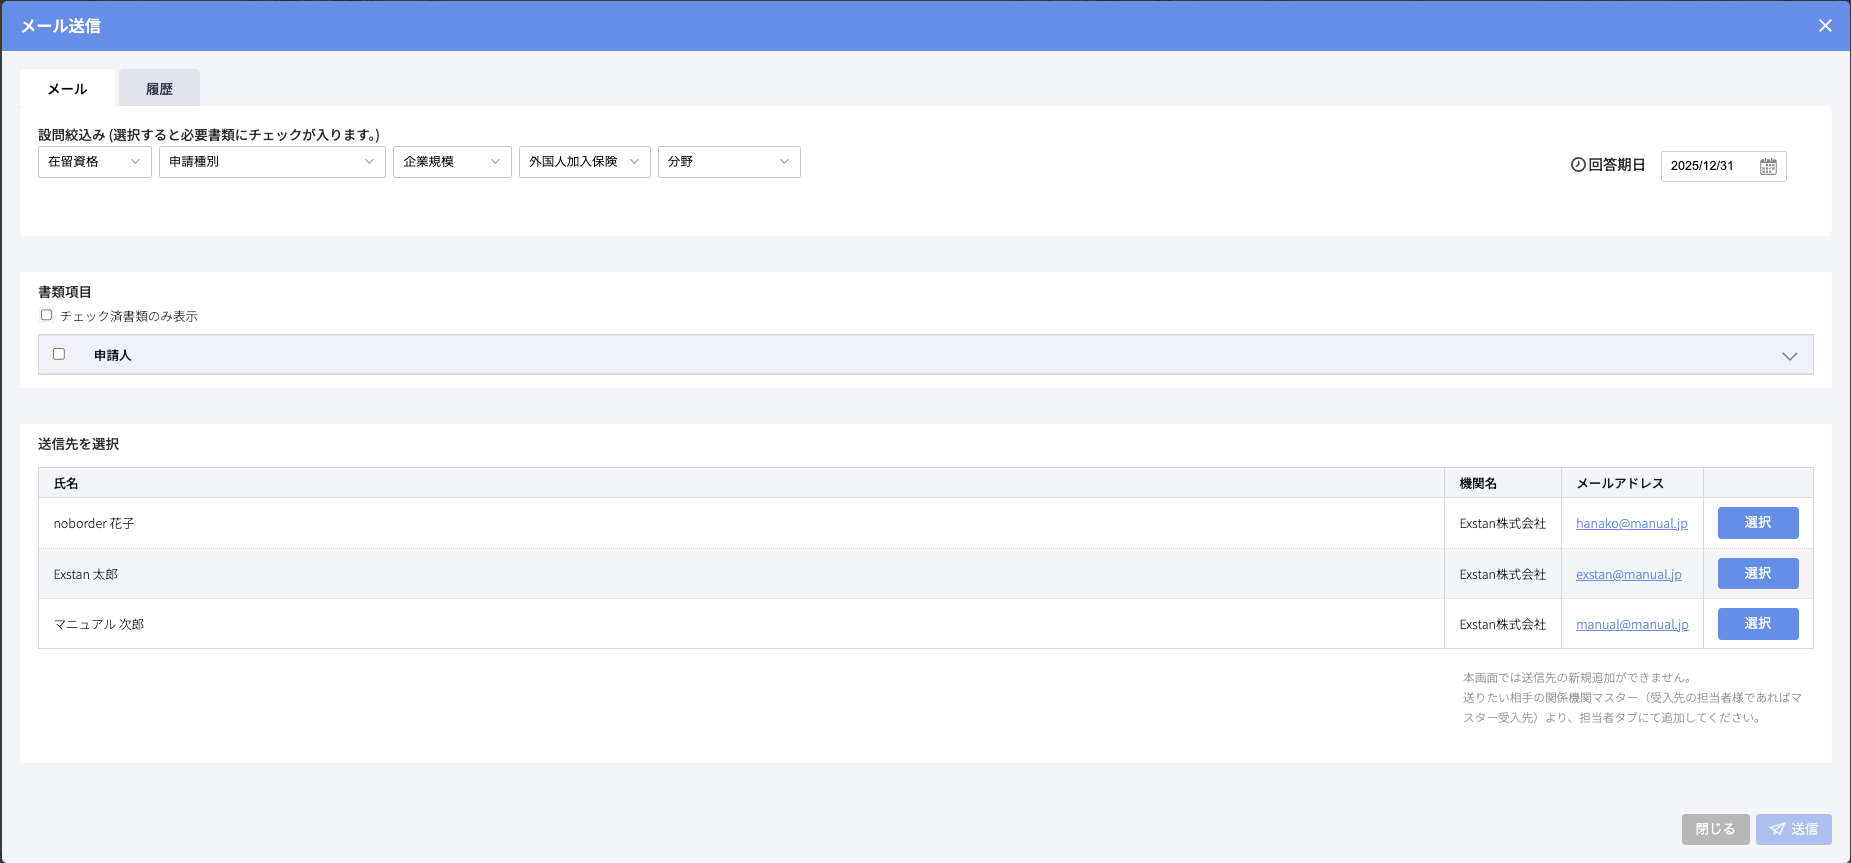Open the 企業規模 dropdown
The height and width of the screenshot is (863, 1851).
(452, 162)
